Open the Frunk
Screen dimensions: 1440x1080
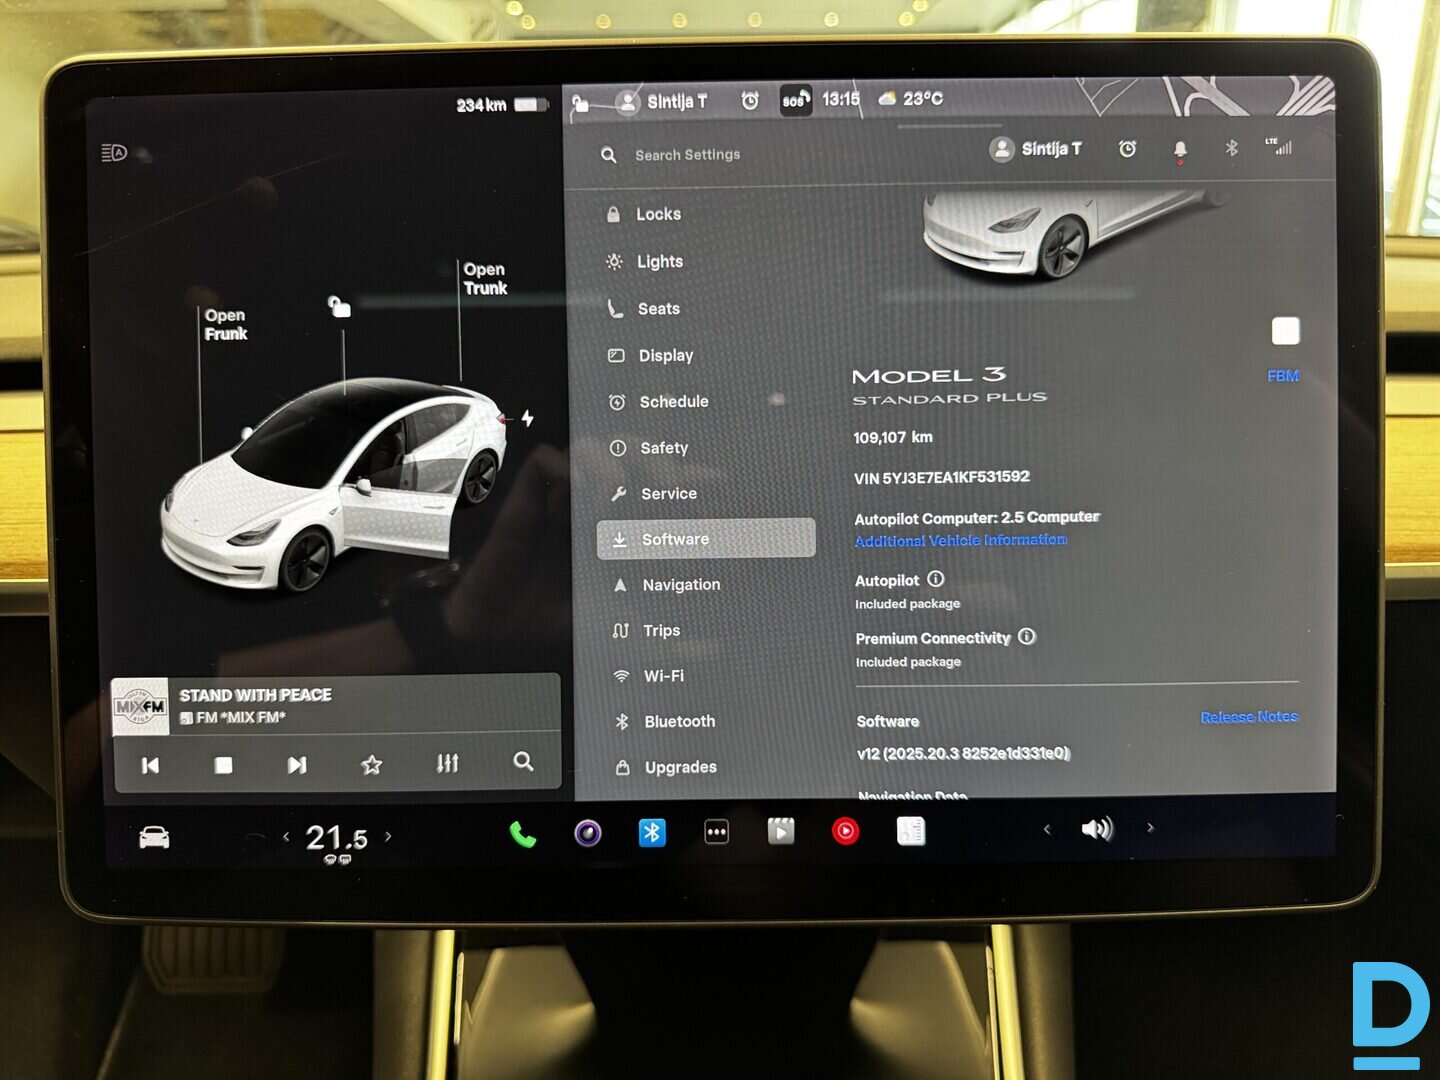(226, 324)
